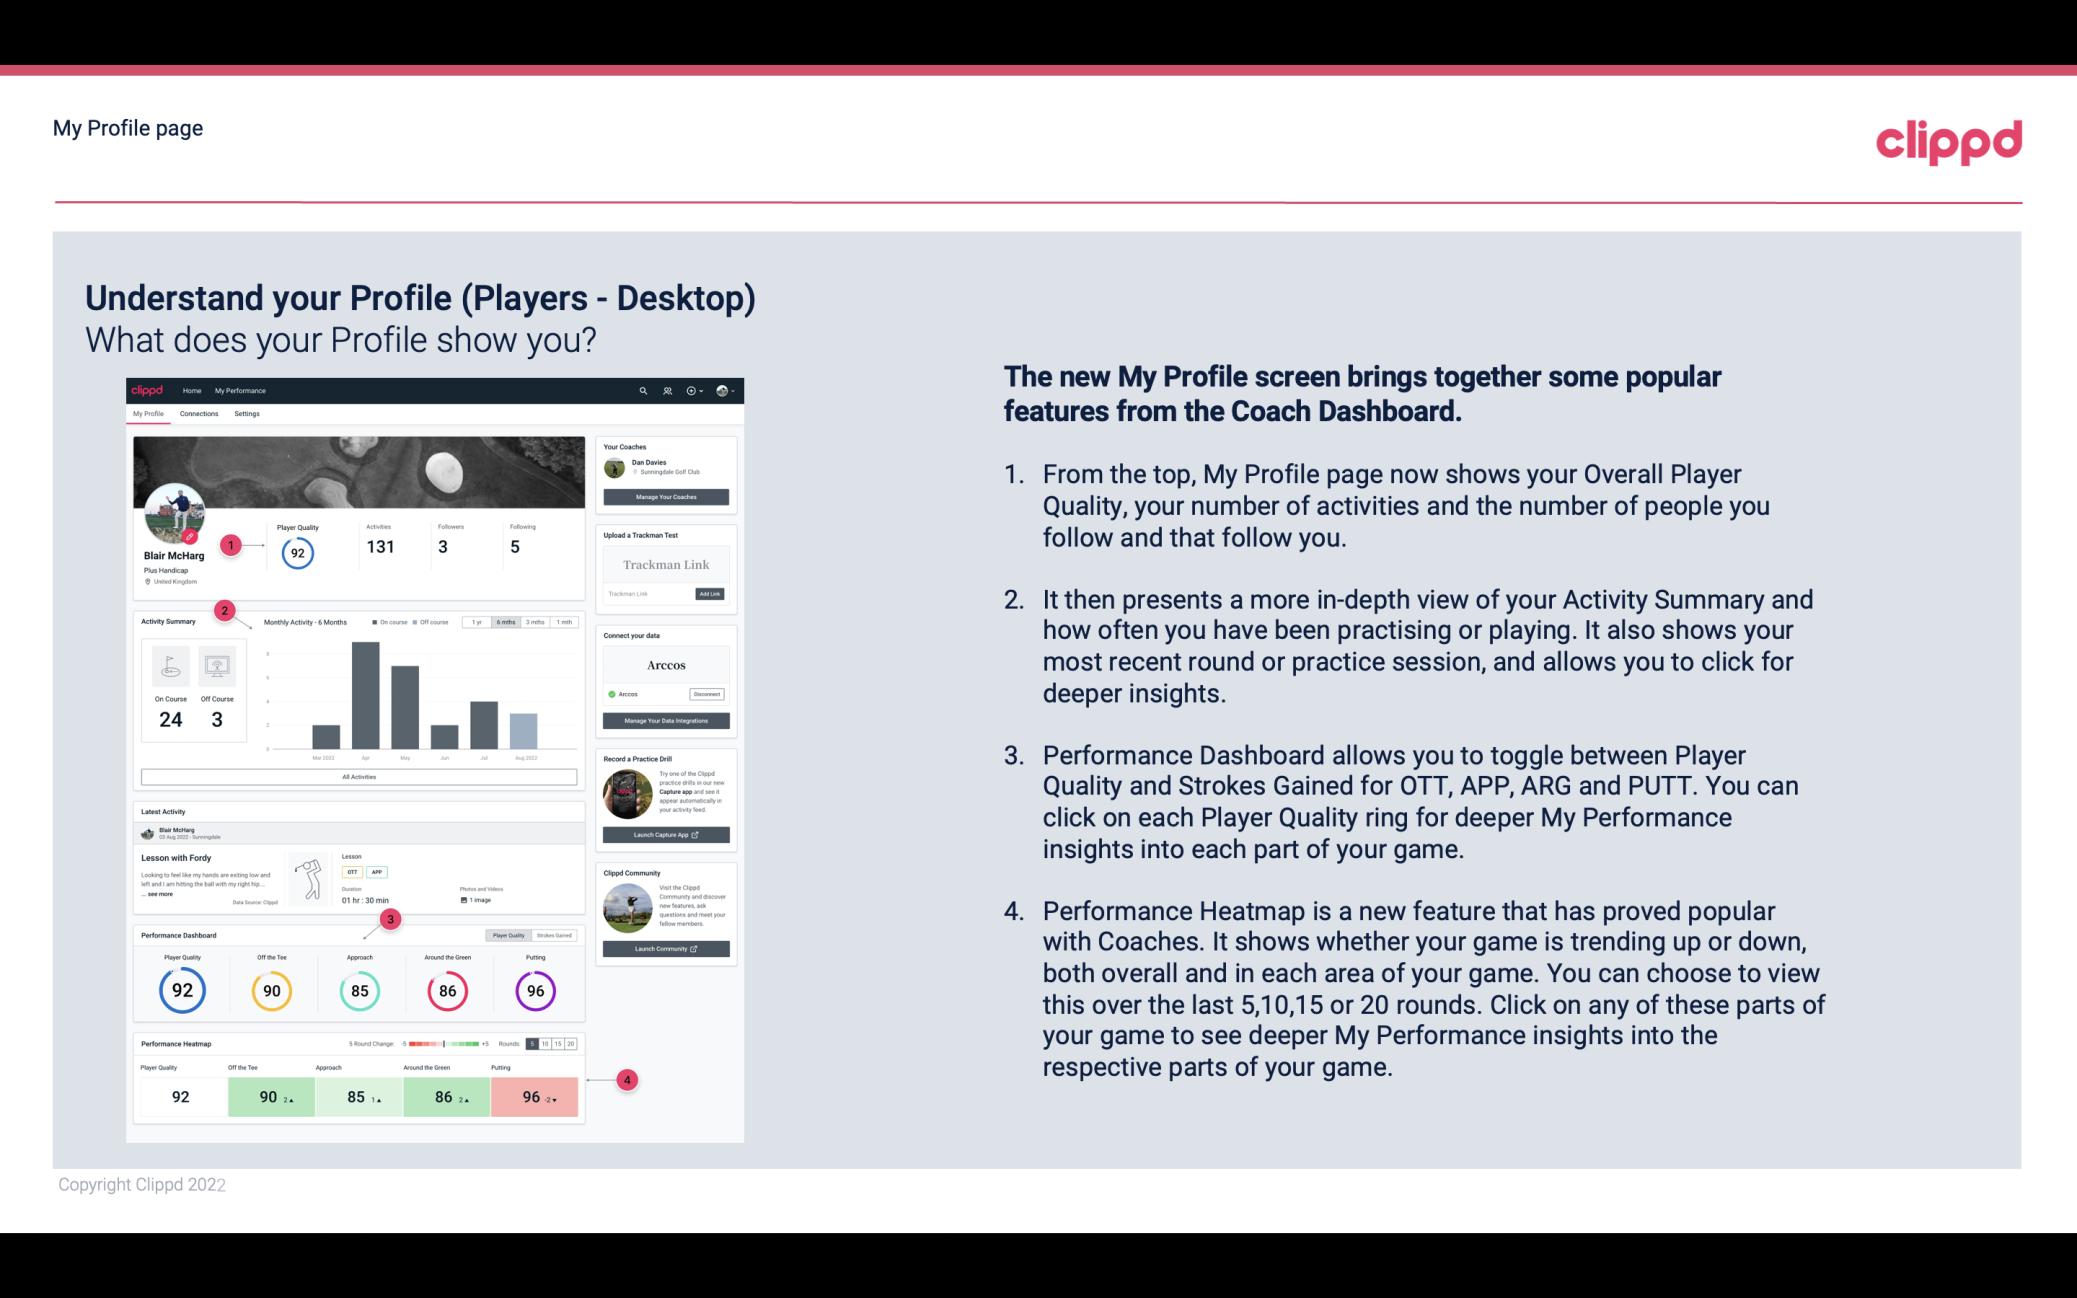Click the Approach performance ring icon
The height and width of the screenshot is (1298, 2077).
tap(359, 988)
